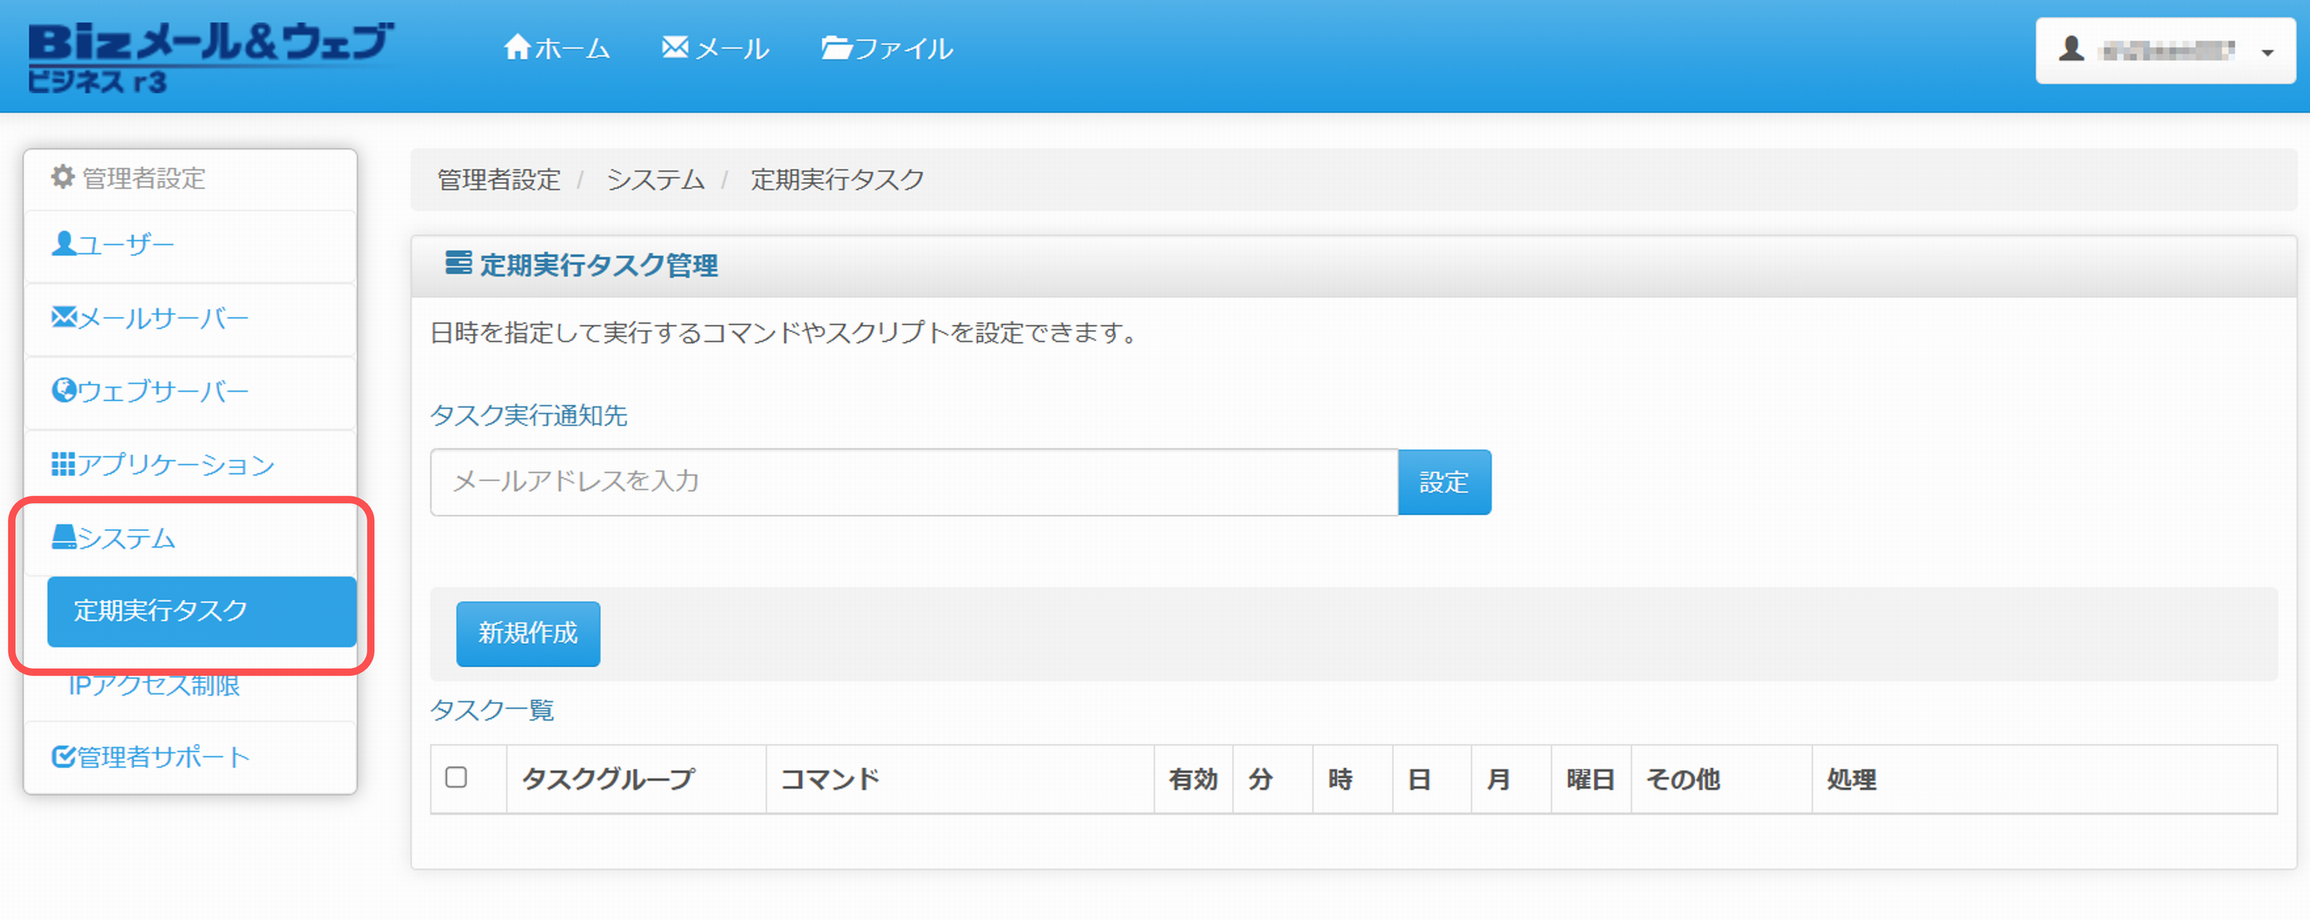The height and width of the screenshot is (920, 2310).
Task: Click the grid icon beside アプリケーション
Action: [63, 464]
